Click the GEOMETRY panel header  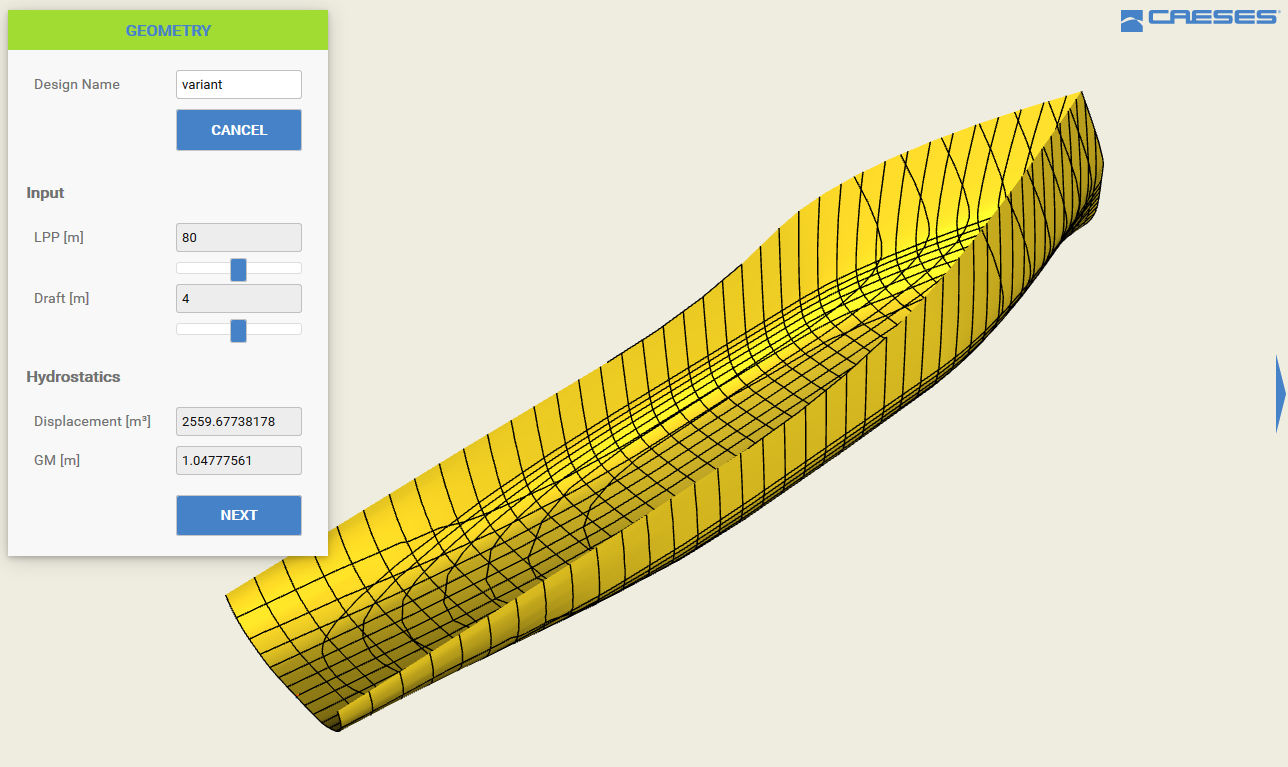coord(168,31)
